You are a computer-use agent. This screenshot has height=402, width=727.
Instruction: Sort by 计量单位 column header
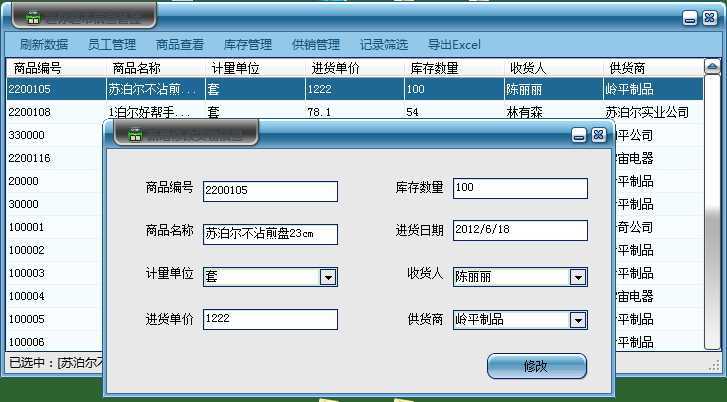(255, 68)
